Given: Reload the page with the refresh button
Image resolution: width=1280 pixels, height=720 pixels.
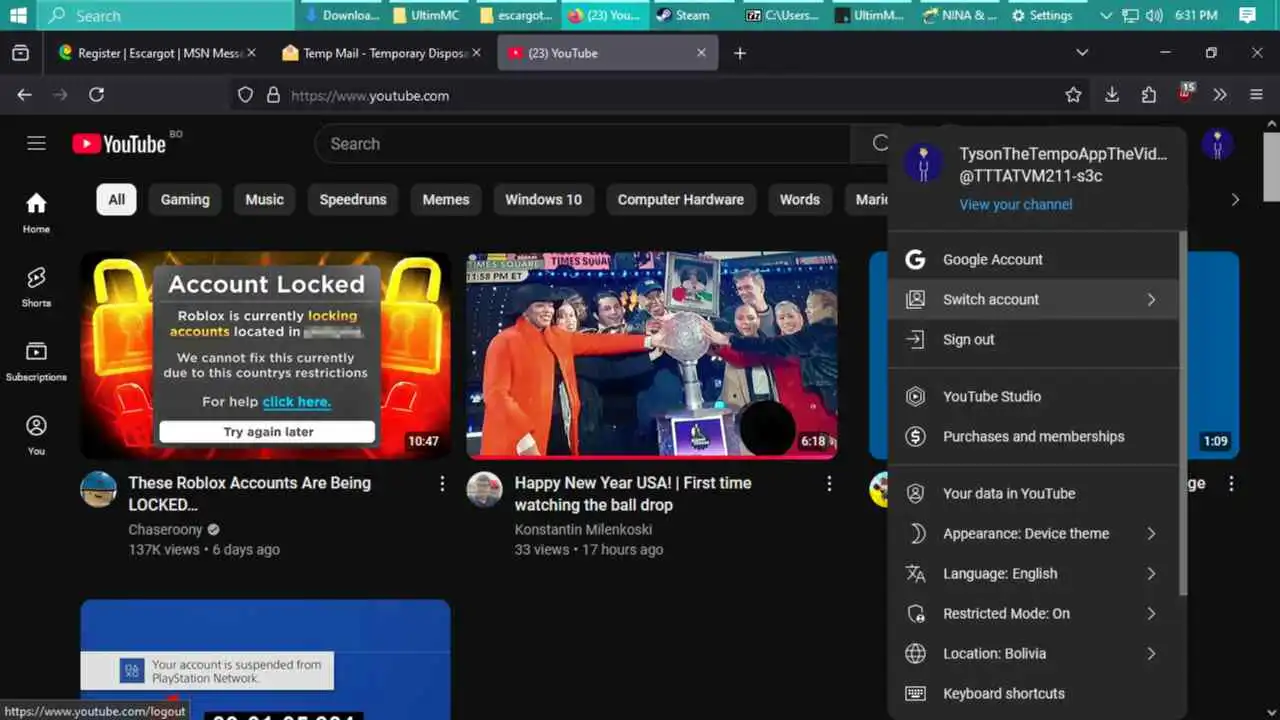Looking at the screenshot, I should (96, 95).
